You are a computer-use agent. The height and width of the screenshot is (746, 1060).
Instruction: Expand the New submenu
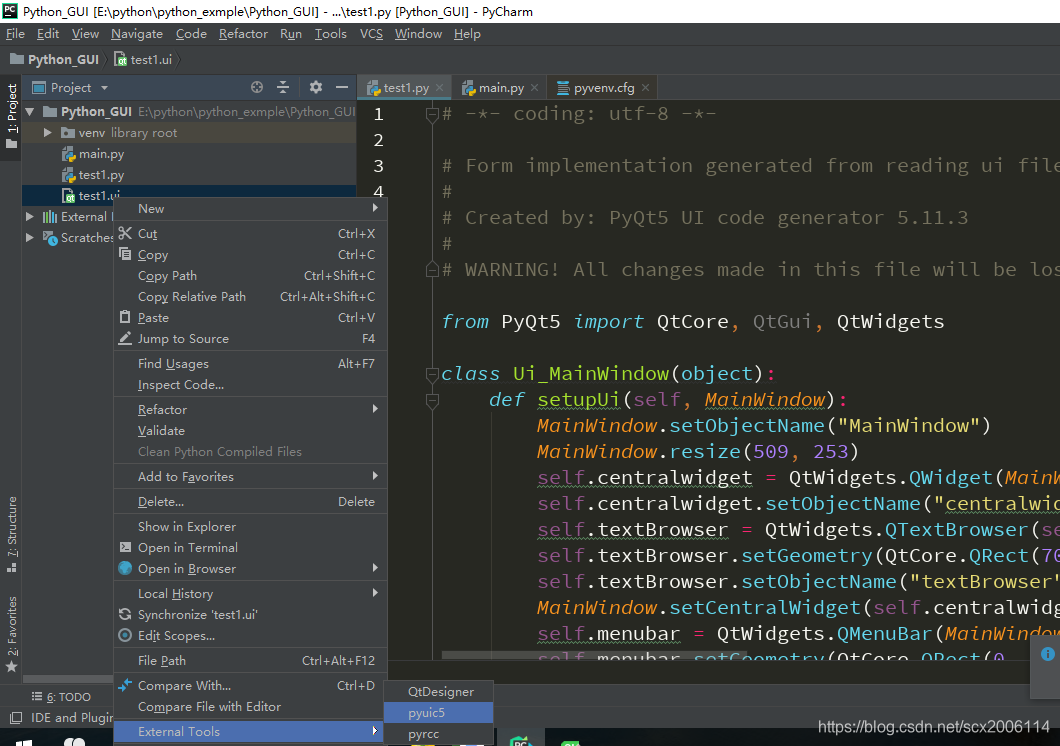tap(250, 208)
